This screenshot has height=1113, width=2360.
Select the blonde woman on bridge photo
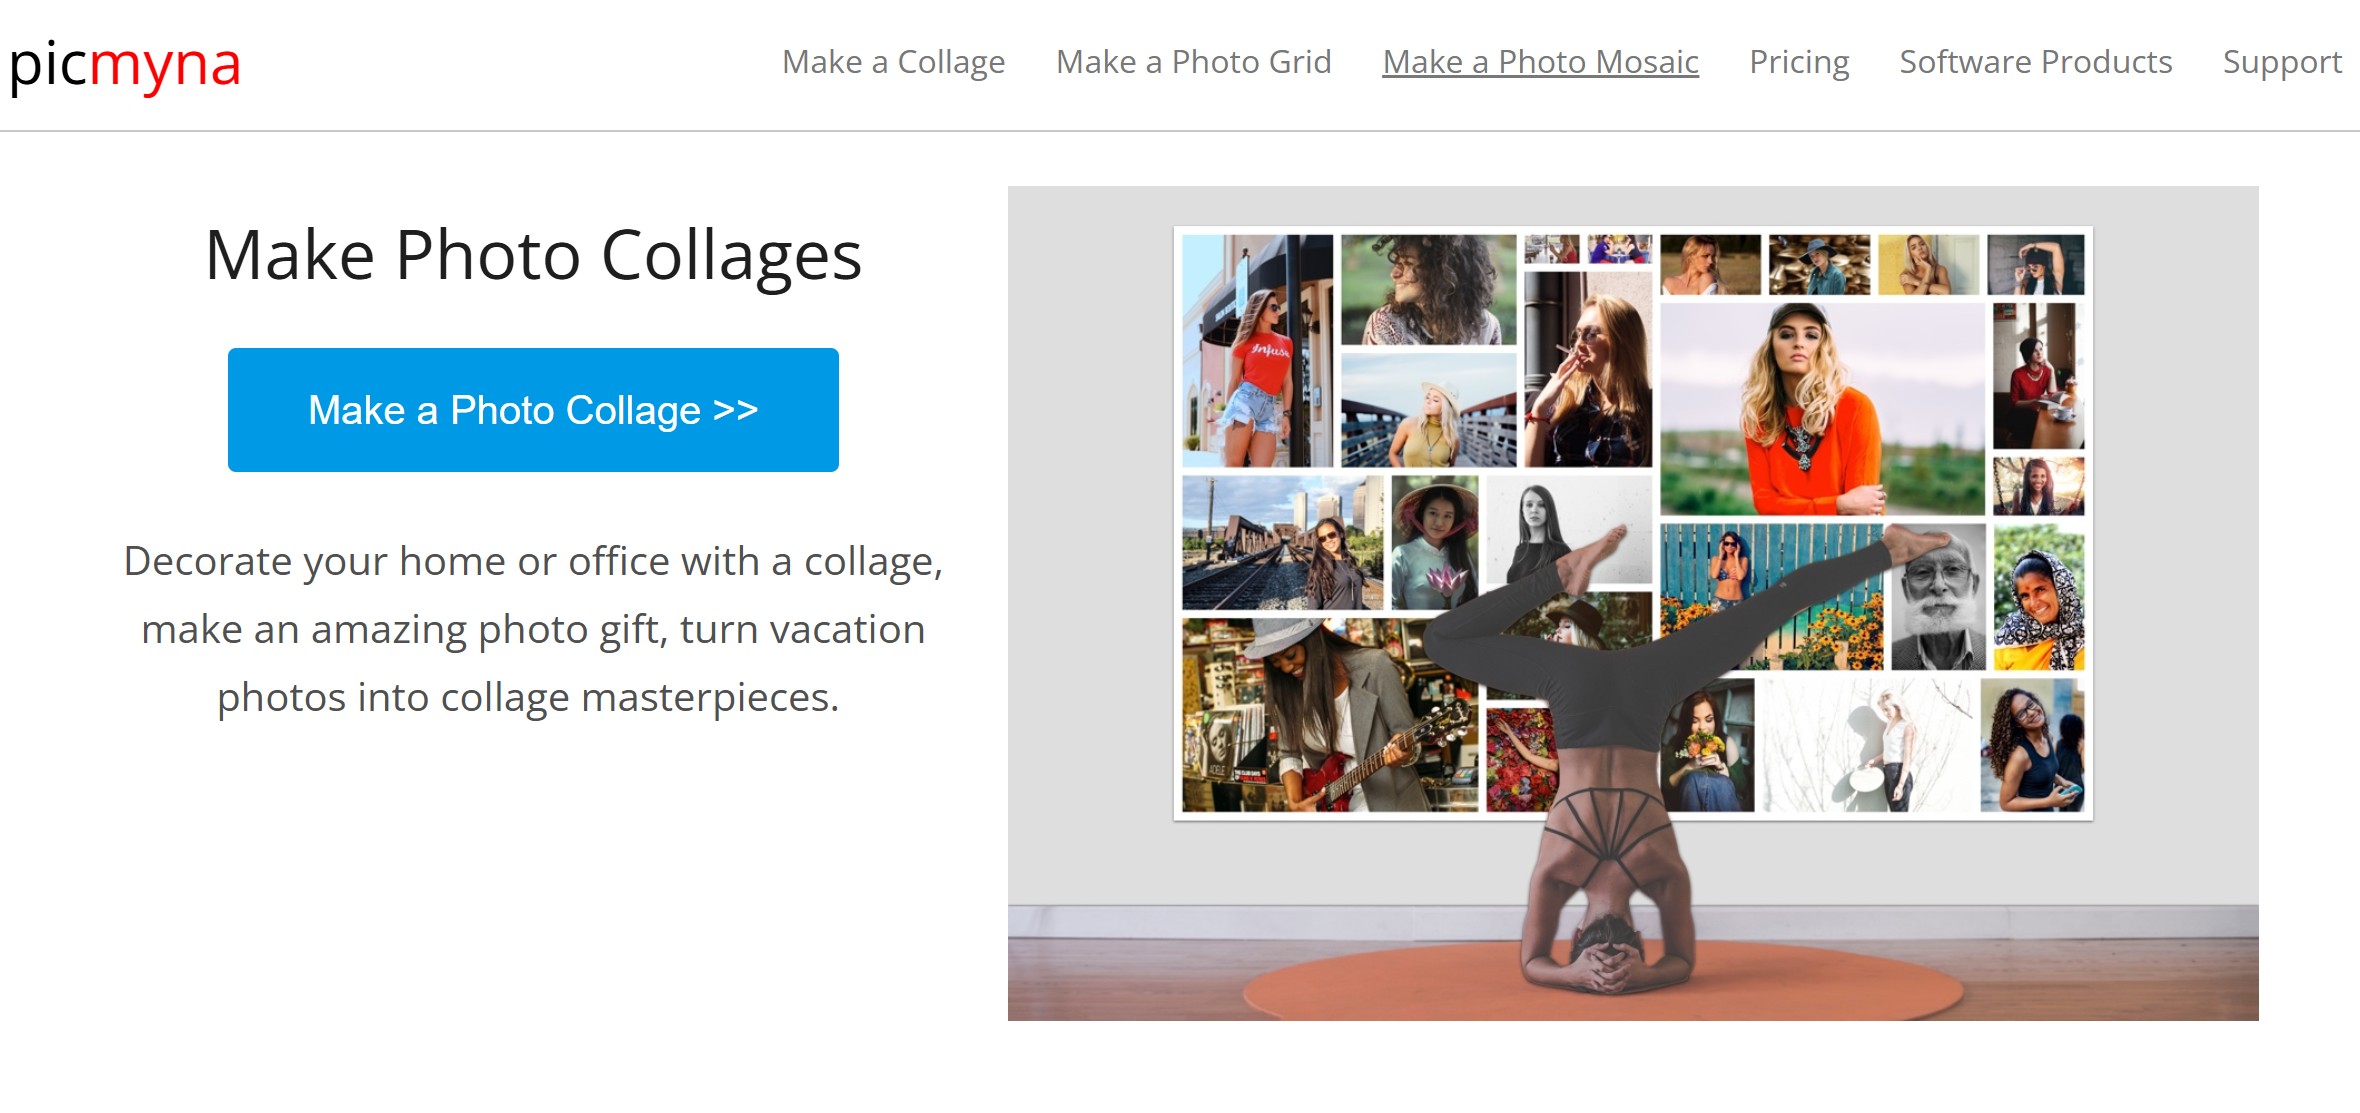coord(1427,412)
